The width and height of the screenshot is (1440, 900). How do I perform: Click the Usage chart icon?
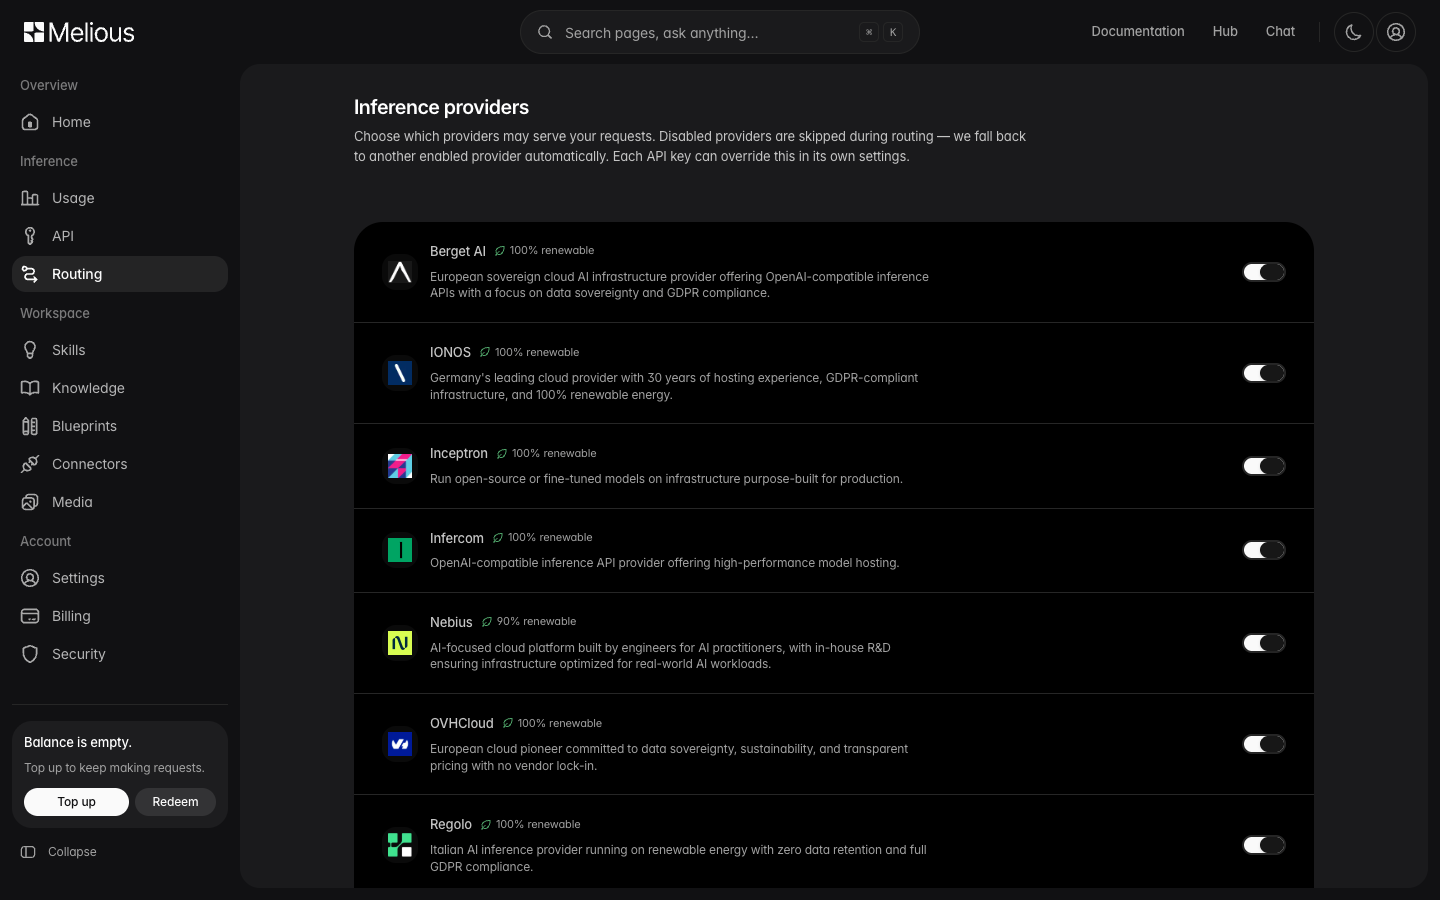click(x=30, y=198)
